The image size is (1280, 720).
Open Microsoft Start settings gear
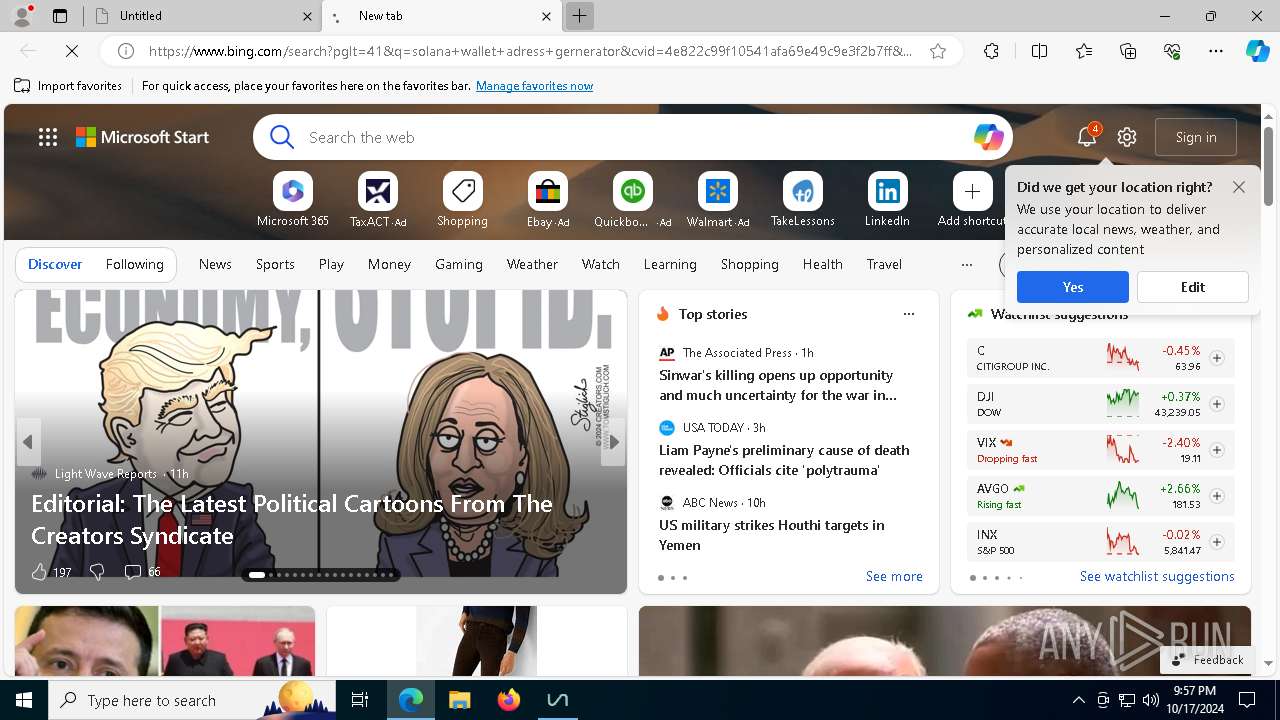click(x=1127, y=137)
